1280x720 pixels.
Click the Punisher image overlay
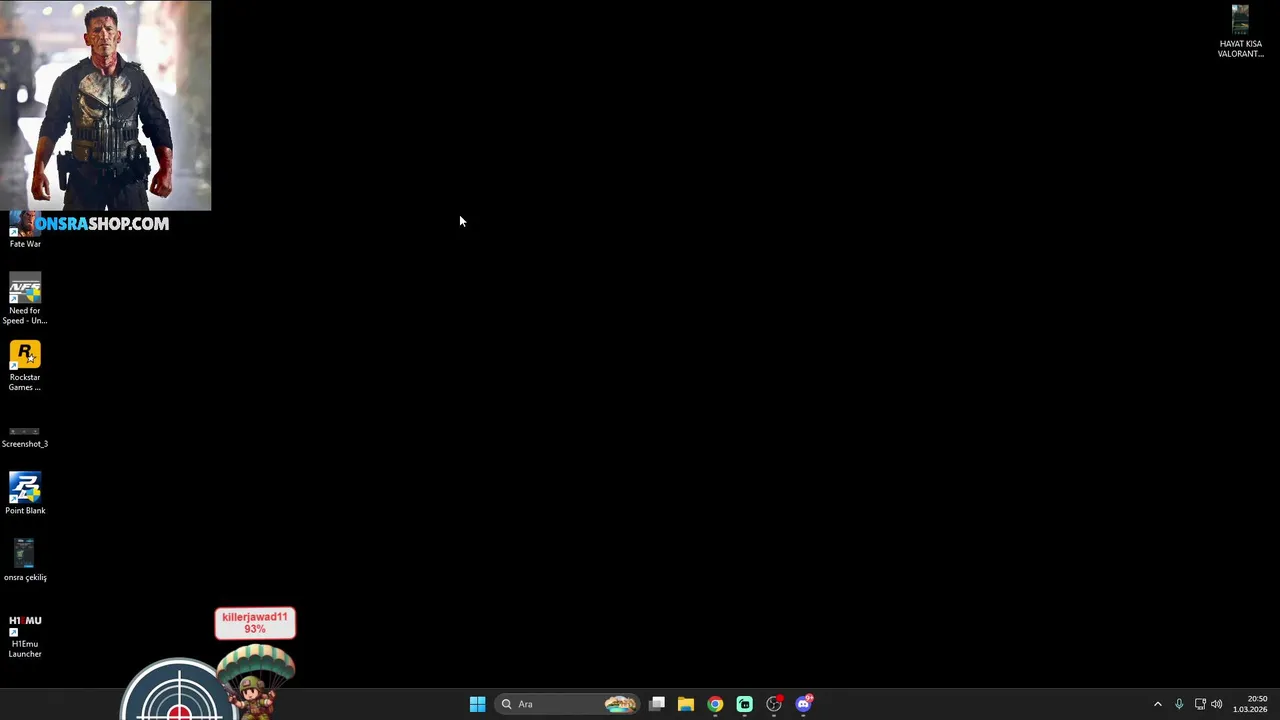point(105,106)
